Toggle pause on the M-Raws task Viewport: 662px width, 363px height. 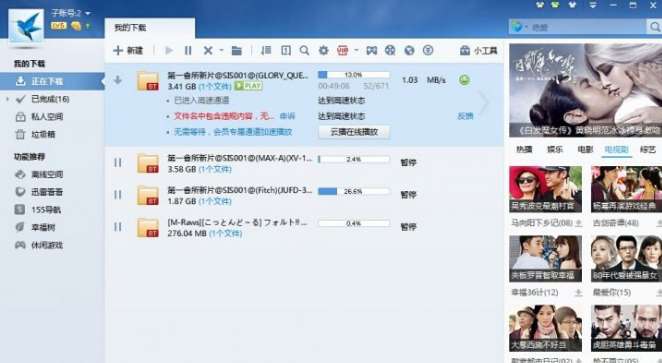(118, 227)
